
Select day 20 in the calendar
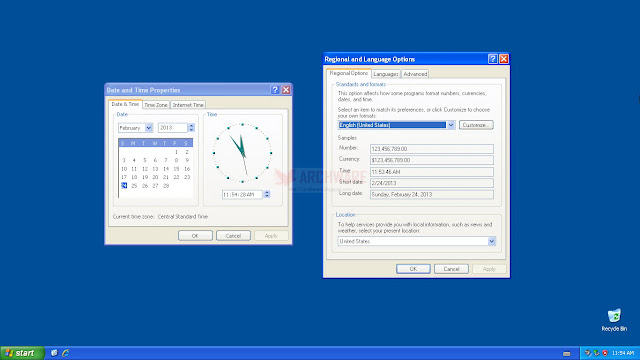[155, 177]
